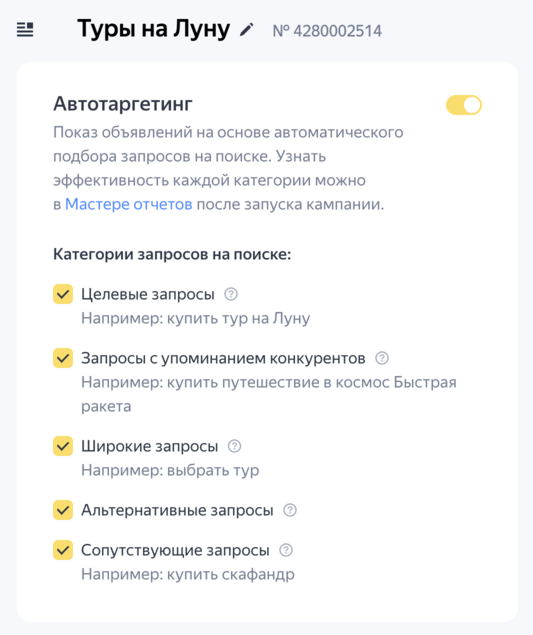
Task: Uncheck Запросы с упоминанием конкурентов checkbox
Action: pyautogui.click(x=63, y=358)
